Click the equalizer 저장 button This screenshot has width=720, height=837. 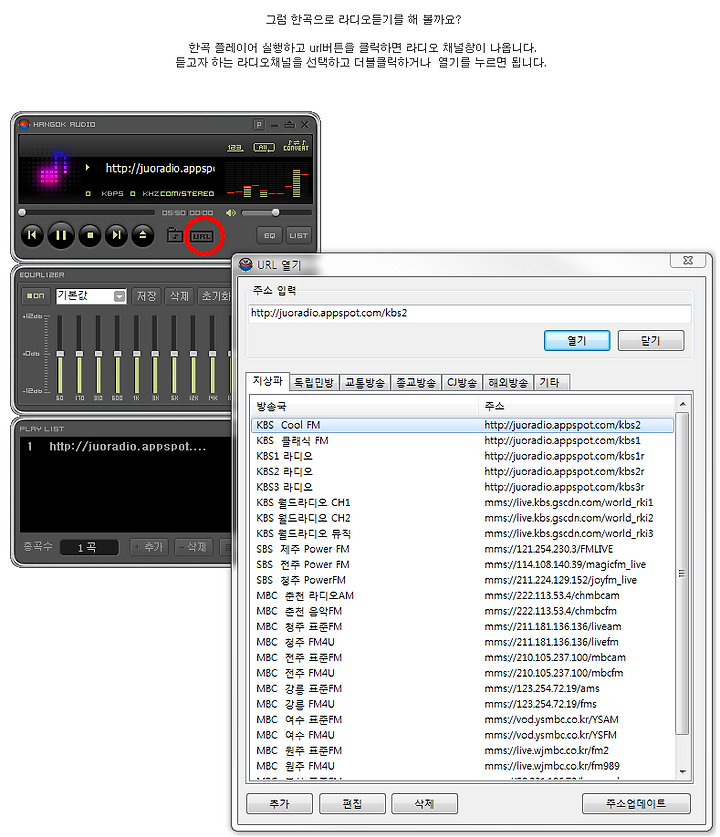pyautogui.click(x=146, y=296)
